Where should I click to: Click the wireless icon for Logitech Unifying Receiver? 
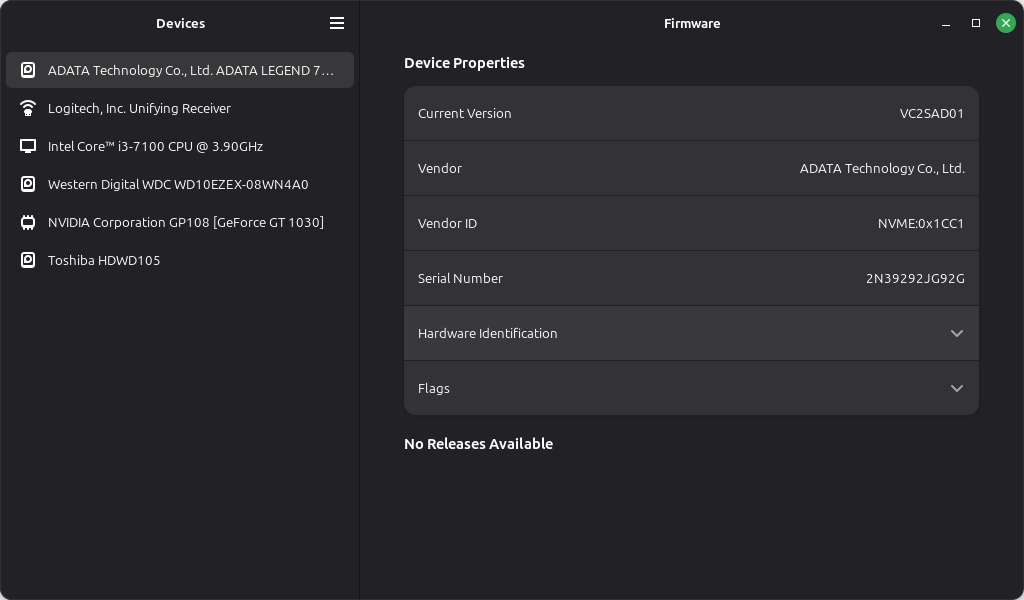point(28,108)
